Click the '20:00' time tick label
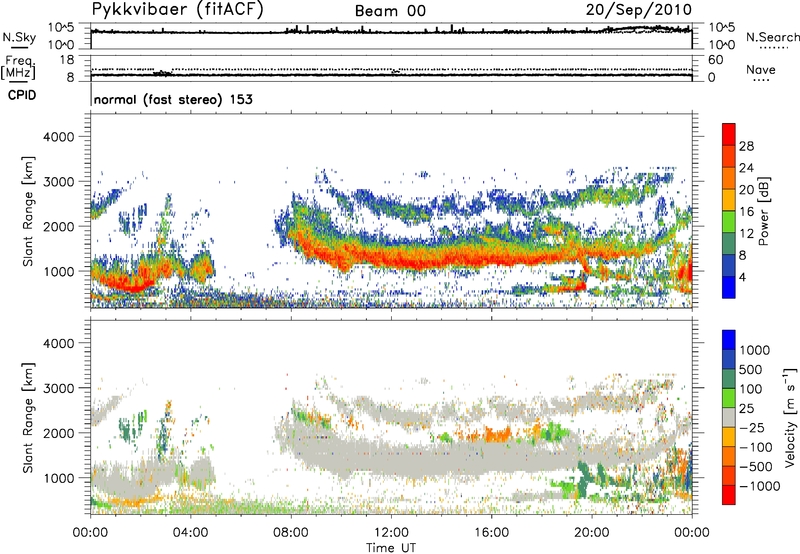Screen dimensions: 800x554 (x=591, y=533)
